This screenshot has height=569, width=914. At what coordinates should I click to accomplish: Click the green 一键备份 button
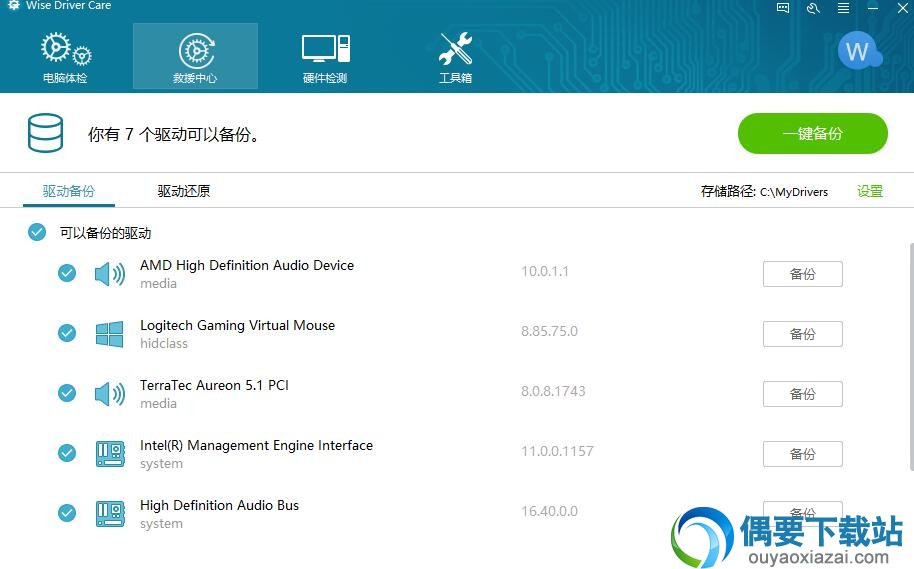point(813,134)
